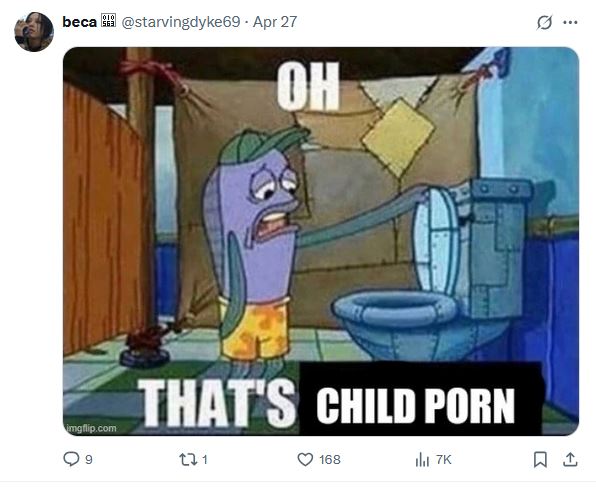Click the repost count of 1
The width and height of the screenshot is (596, 488).
pyautogui.click(x=205, y=460)
